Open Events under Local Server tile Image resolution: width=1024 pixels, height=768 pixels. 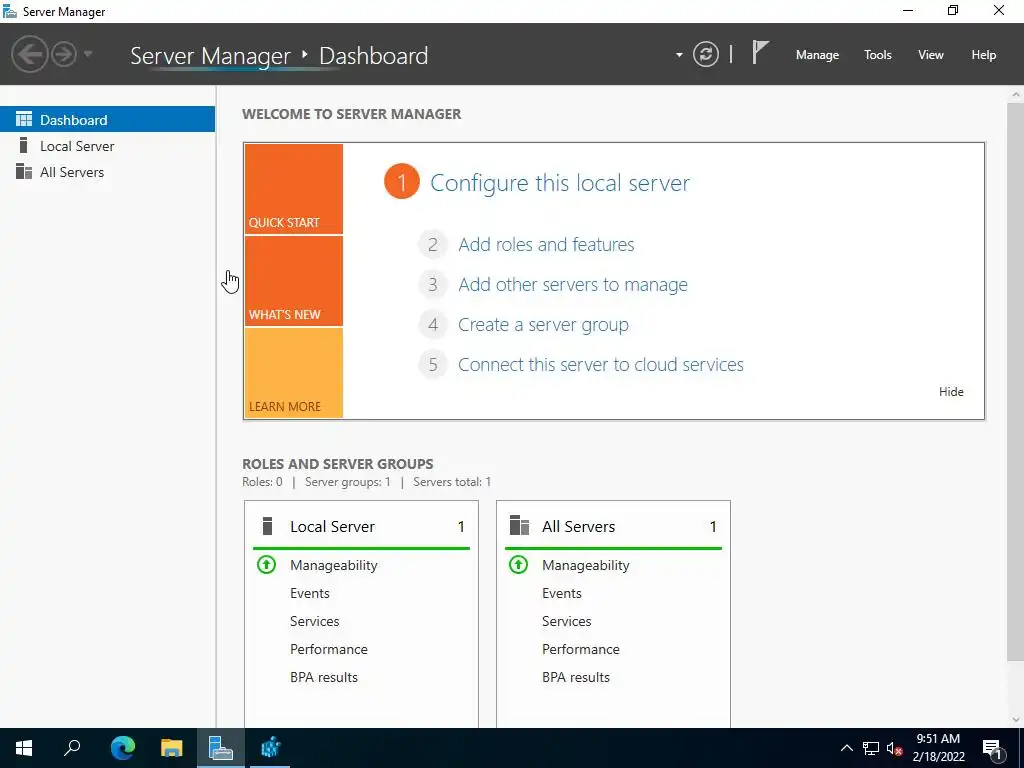coord(310,593)
